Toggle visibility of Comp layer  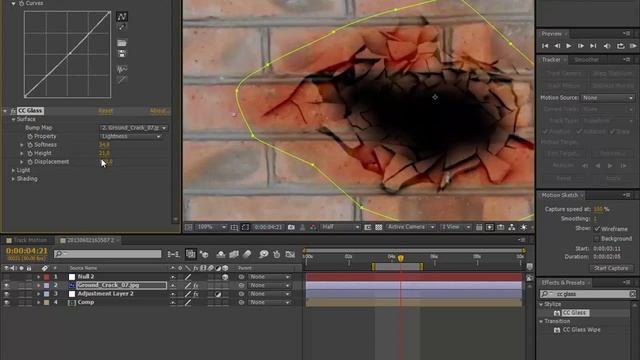(7, 302)
